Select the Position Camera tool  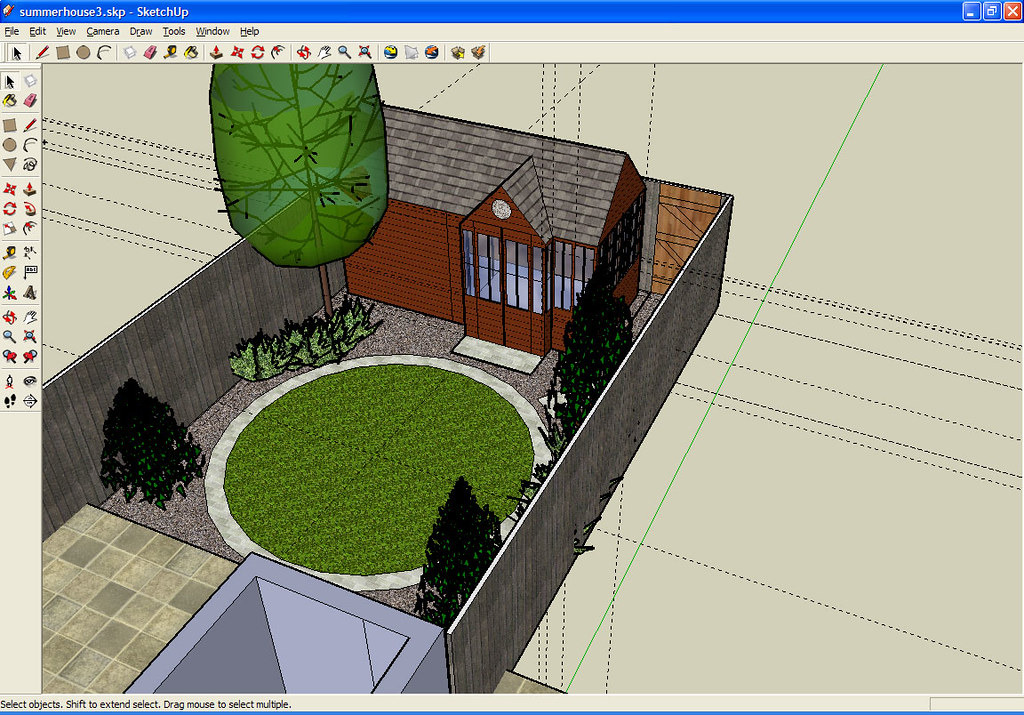tap(10, 381)
